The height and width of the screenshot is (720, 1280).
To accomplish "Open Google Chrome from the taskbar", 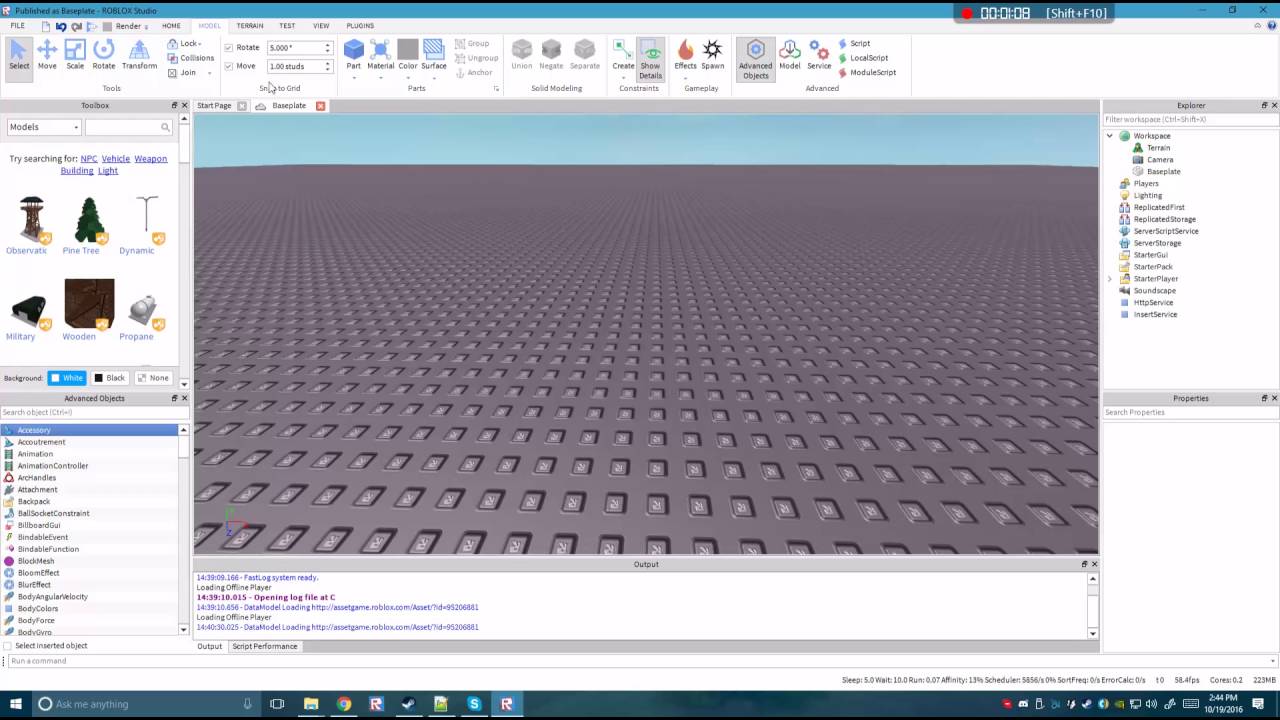I will pos(344,704).
